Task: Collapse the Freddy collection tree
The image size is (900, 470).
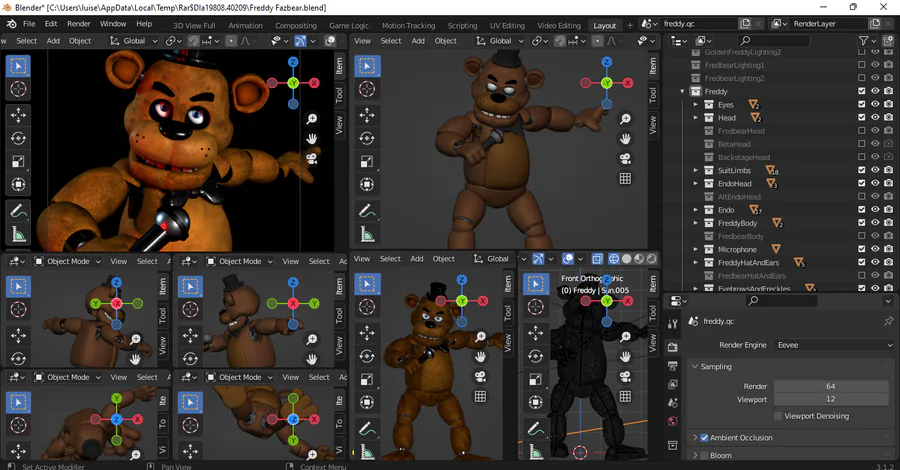Action: [x=682, y=91]
